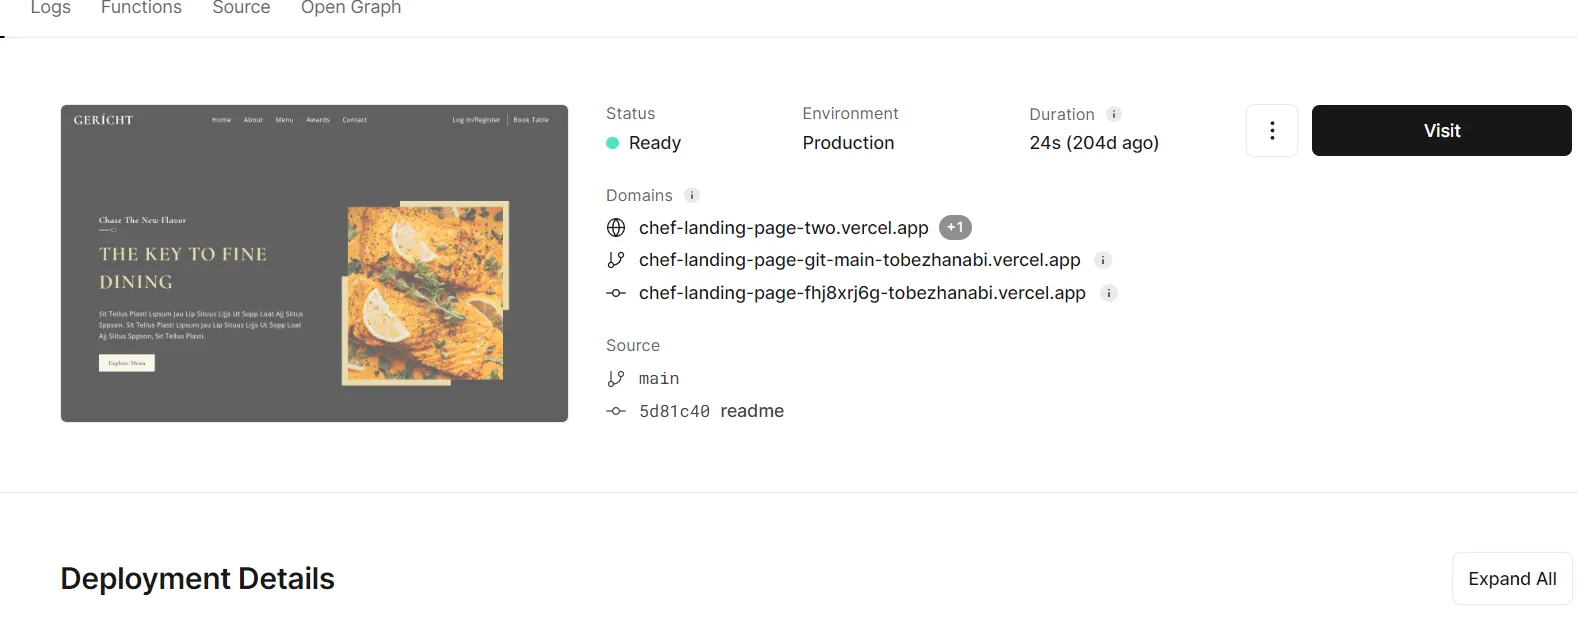
Task: Click info icon after the git-main domain
Action: pos(1103,260)
